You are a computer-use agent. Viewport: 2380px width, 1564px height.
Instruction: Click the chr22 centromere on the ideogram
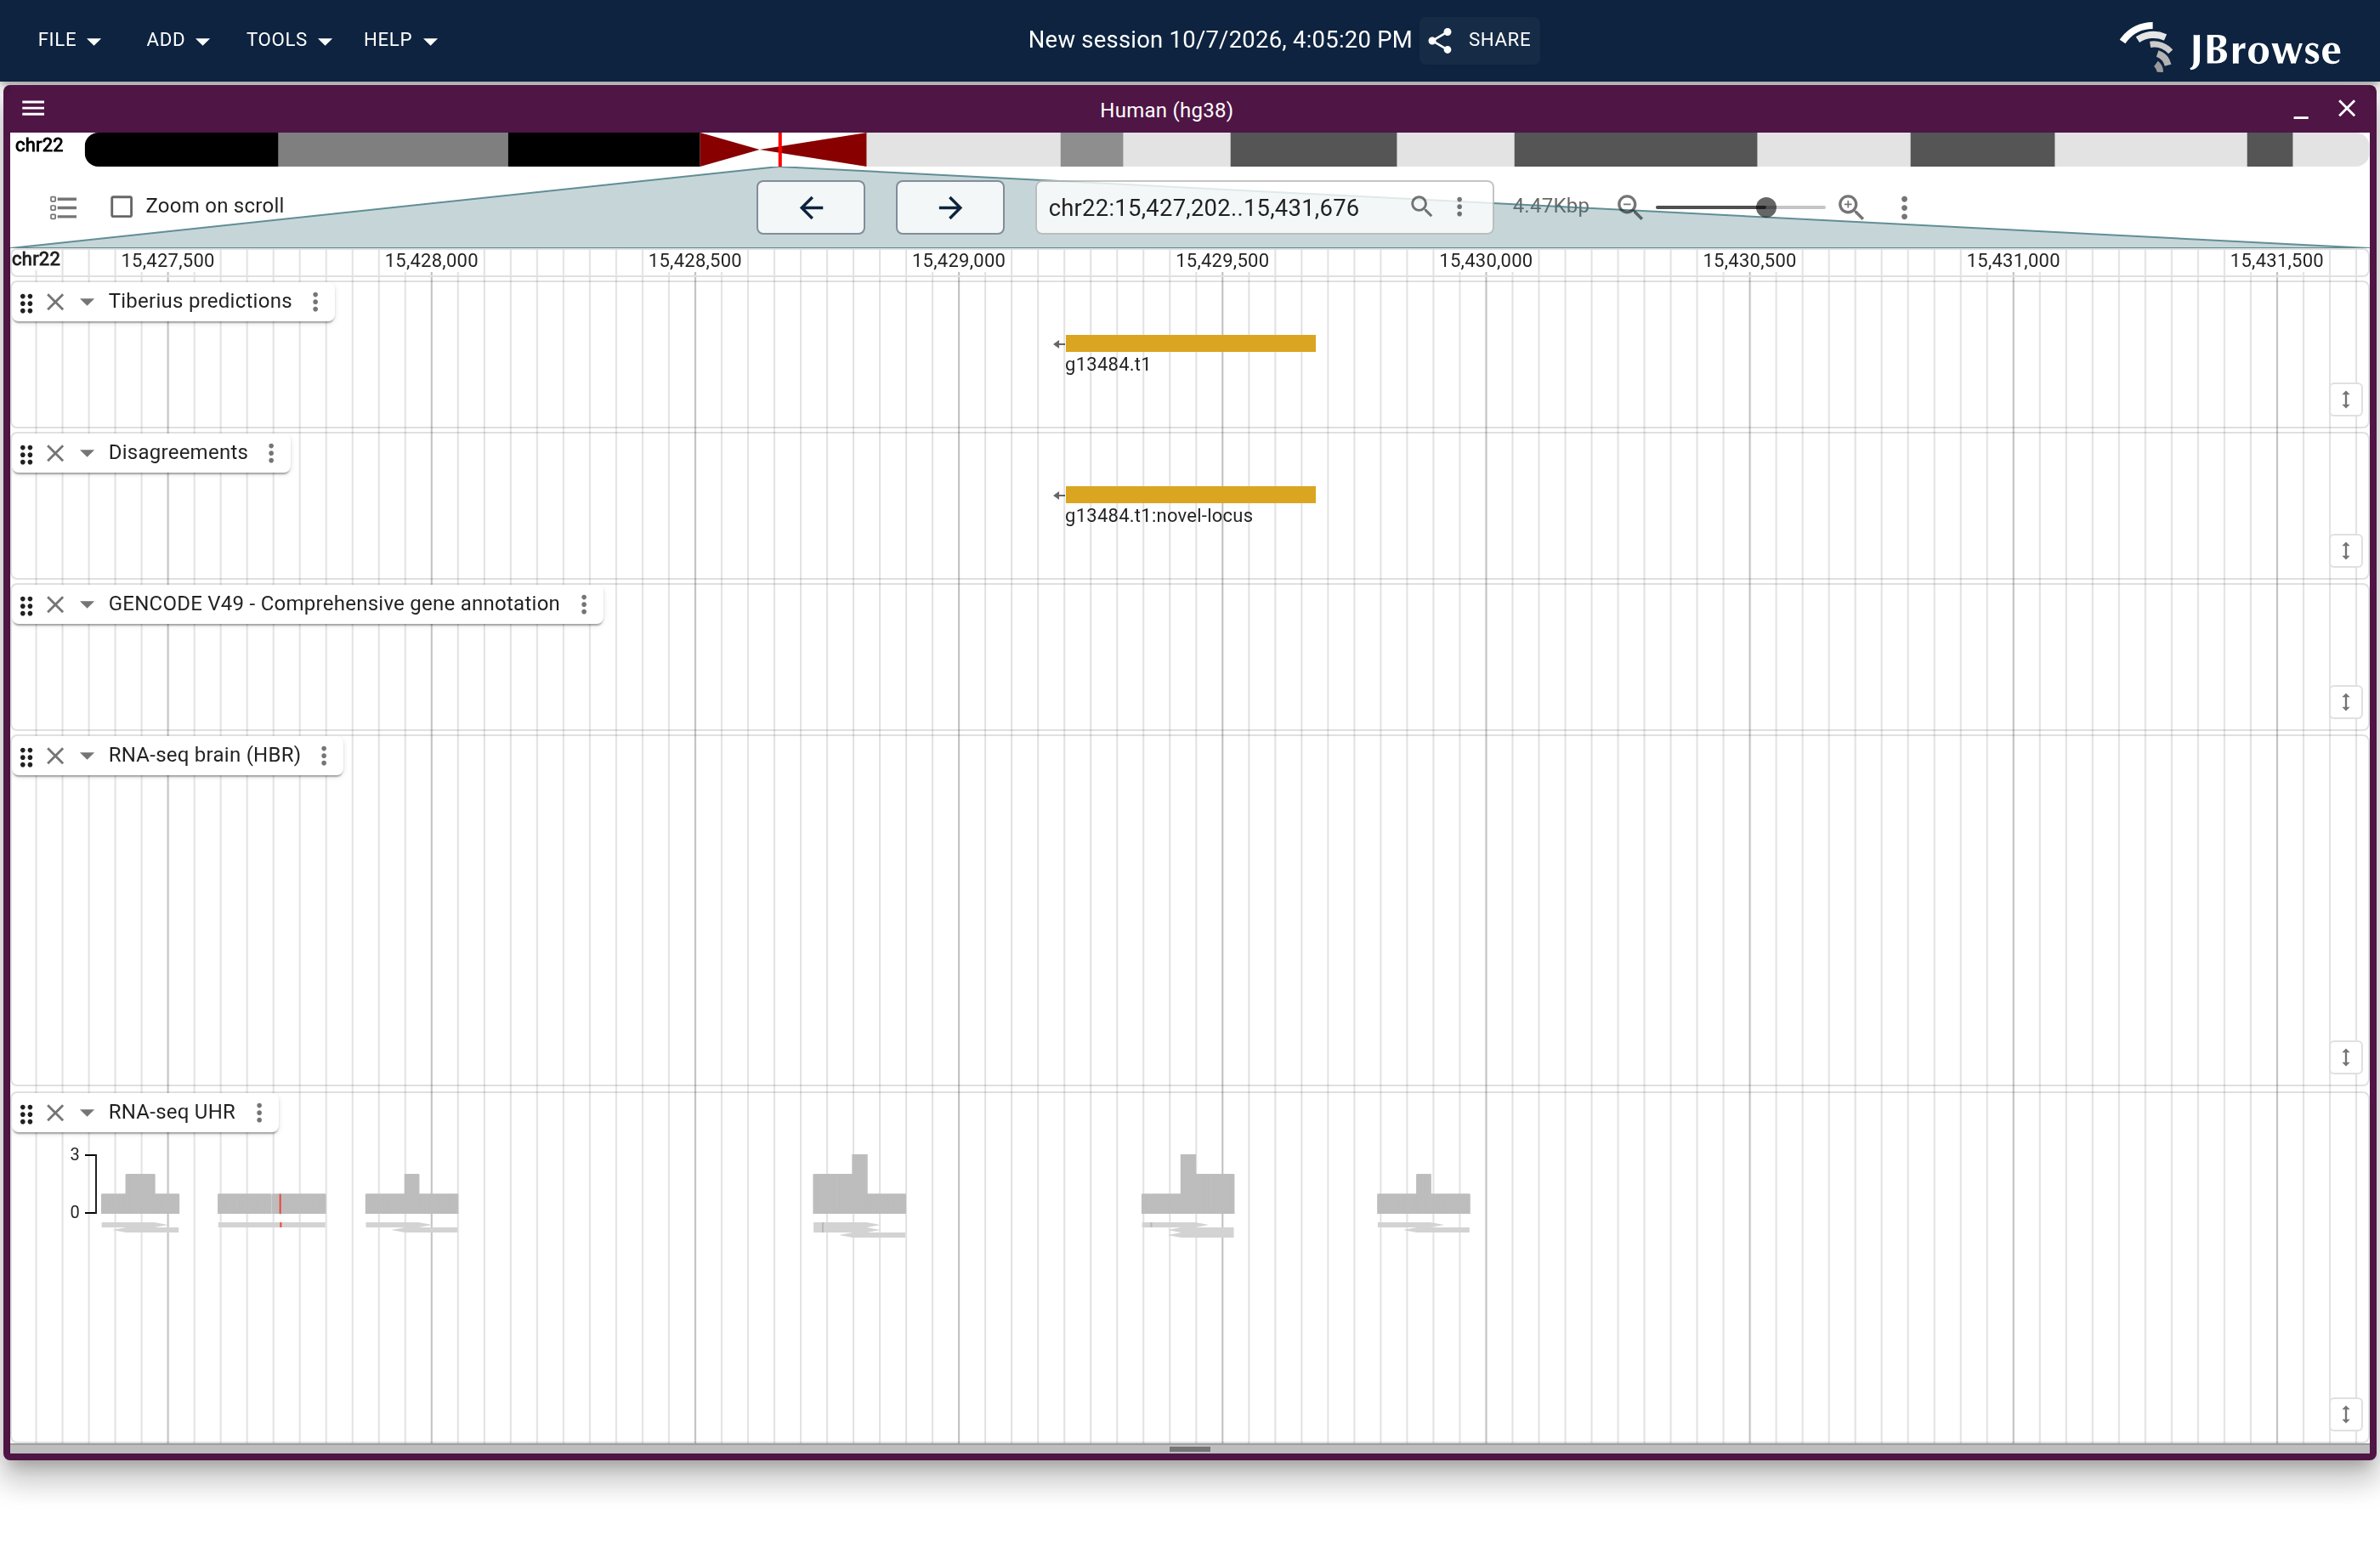(782, 150)
